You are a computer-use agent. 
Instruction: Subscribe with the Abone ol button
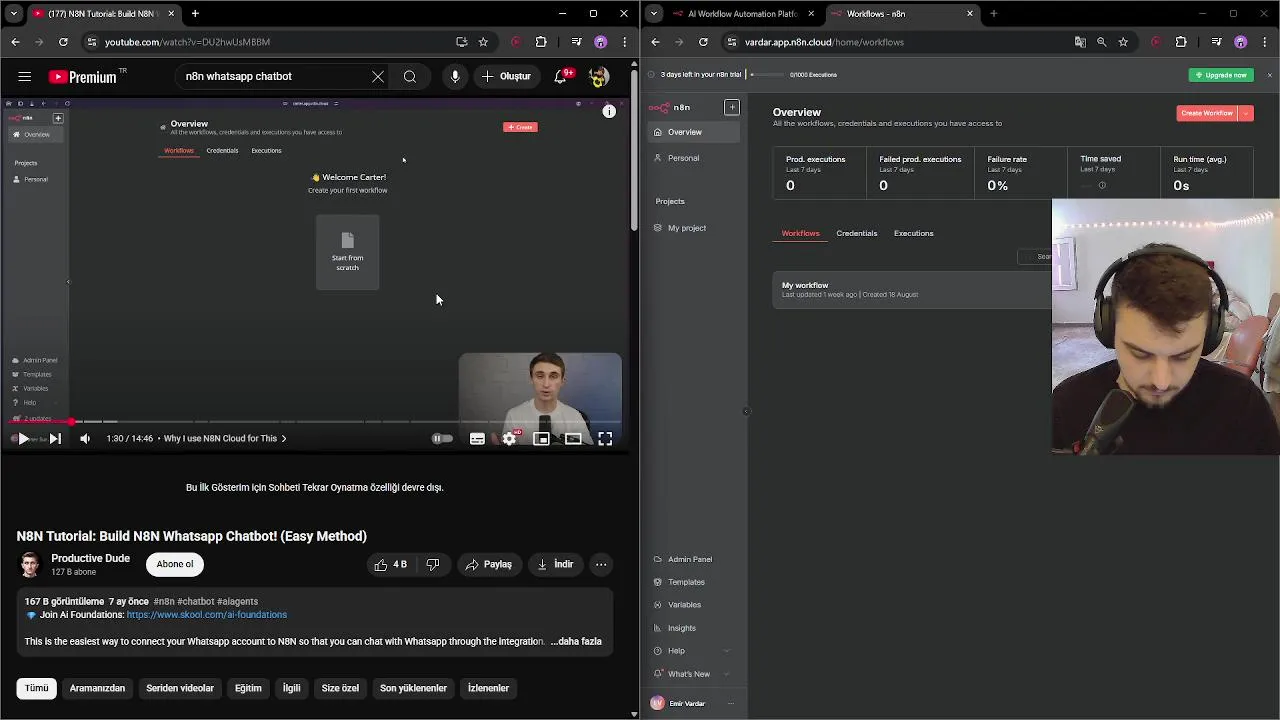(175, 564)
